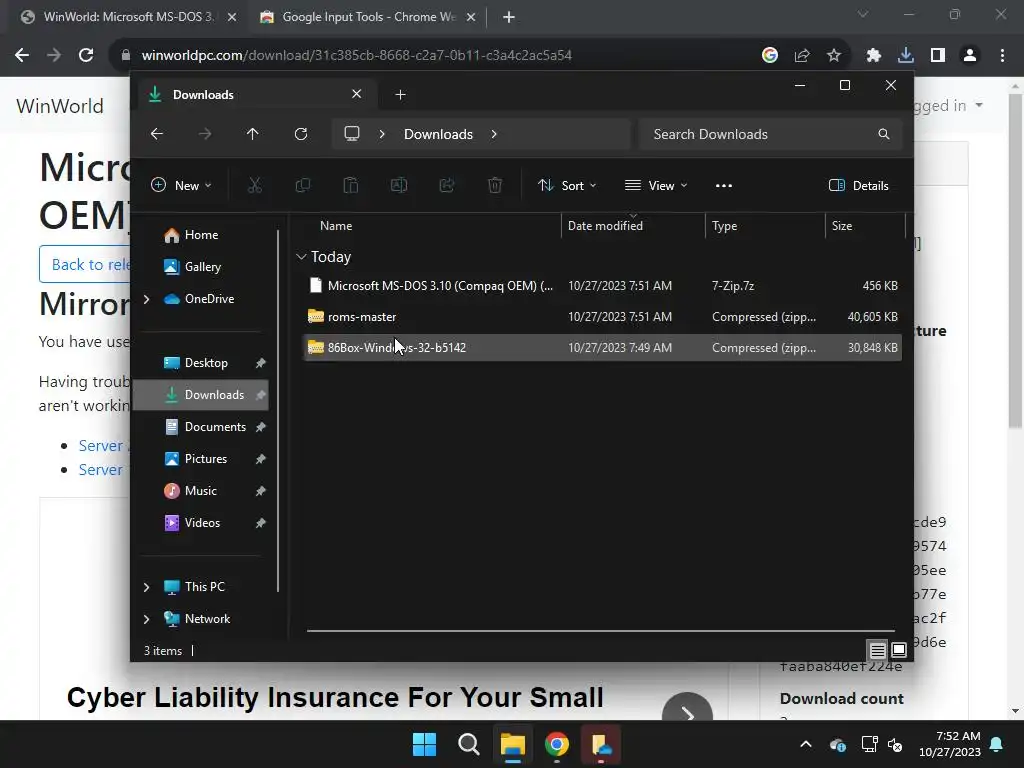Click the Google icon in Chrome address bar
This screenshot has width=1024, height=768.
point(770,55)
